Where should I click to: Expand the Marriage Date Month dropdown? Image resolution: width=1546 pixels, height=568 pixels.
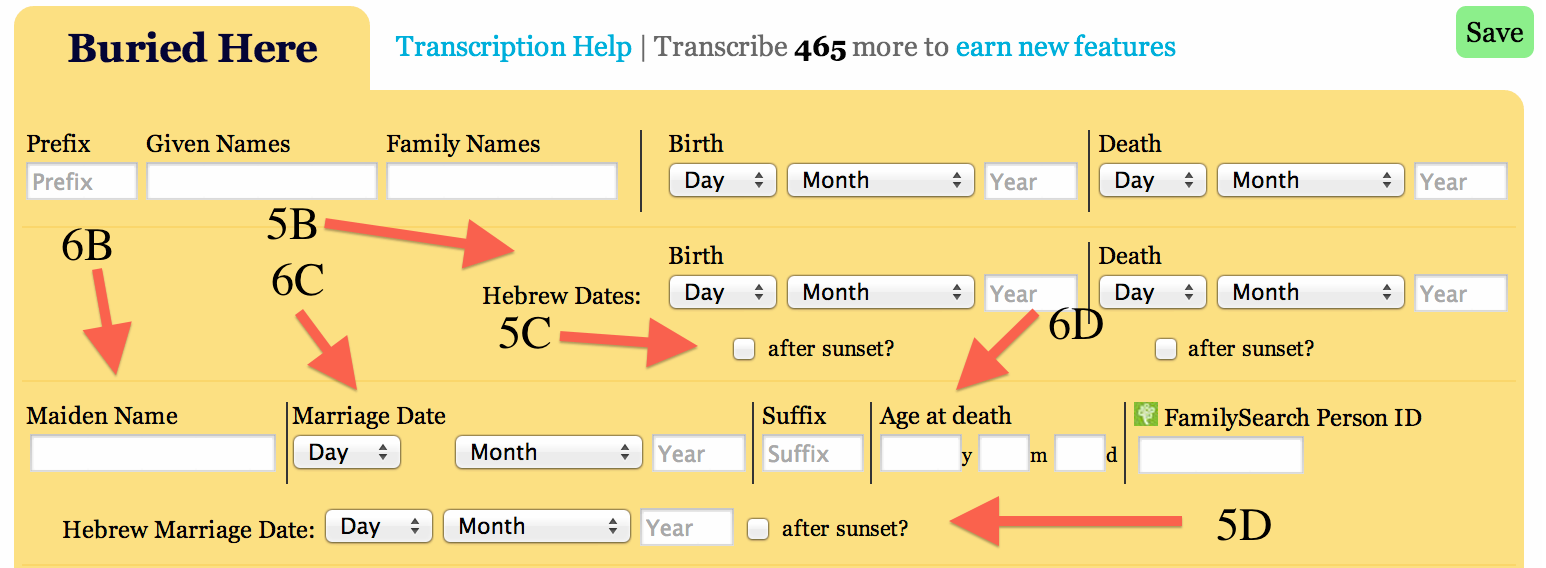click(x=548, y=453)
